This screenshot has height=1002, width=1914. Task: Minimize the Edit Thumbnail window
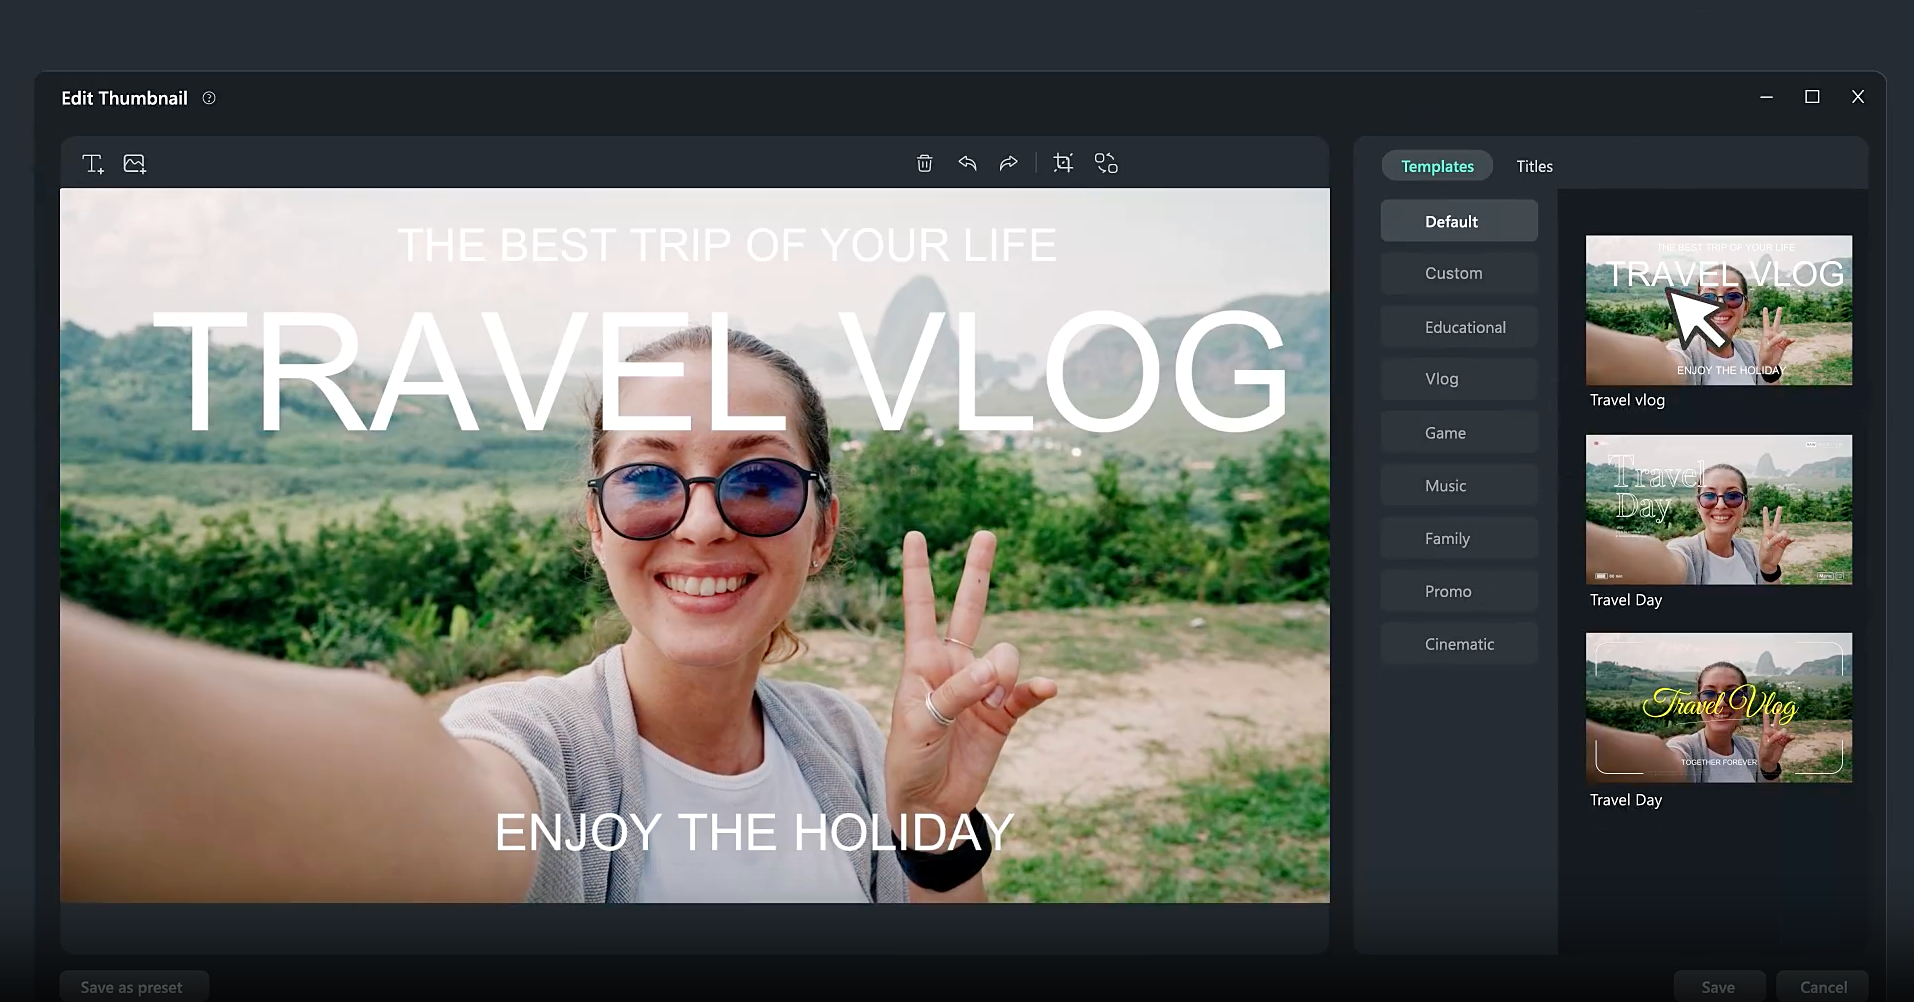(1766, 97)
